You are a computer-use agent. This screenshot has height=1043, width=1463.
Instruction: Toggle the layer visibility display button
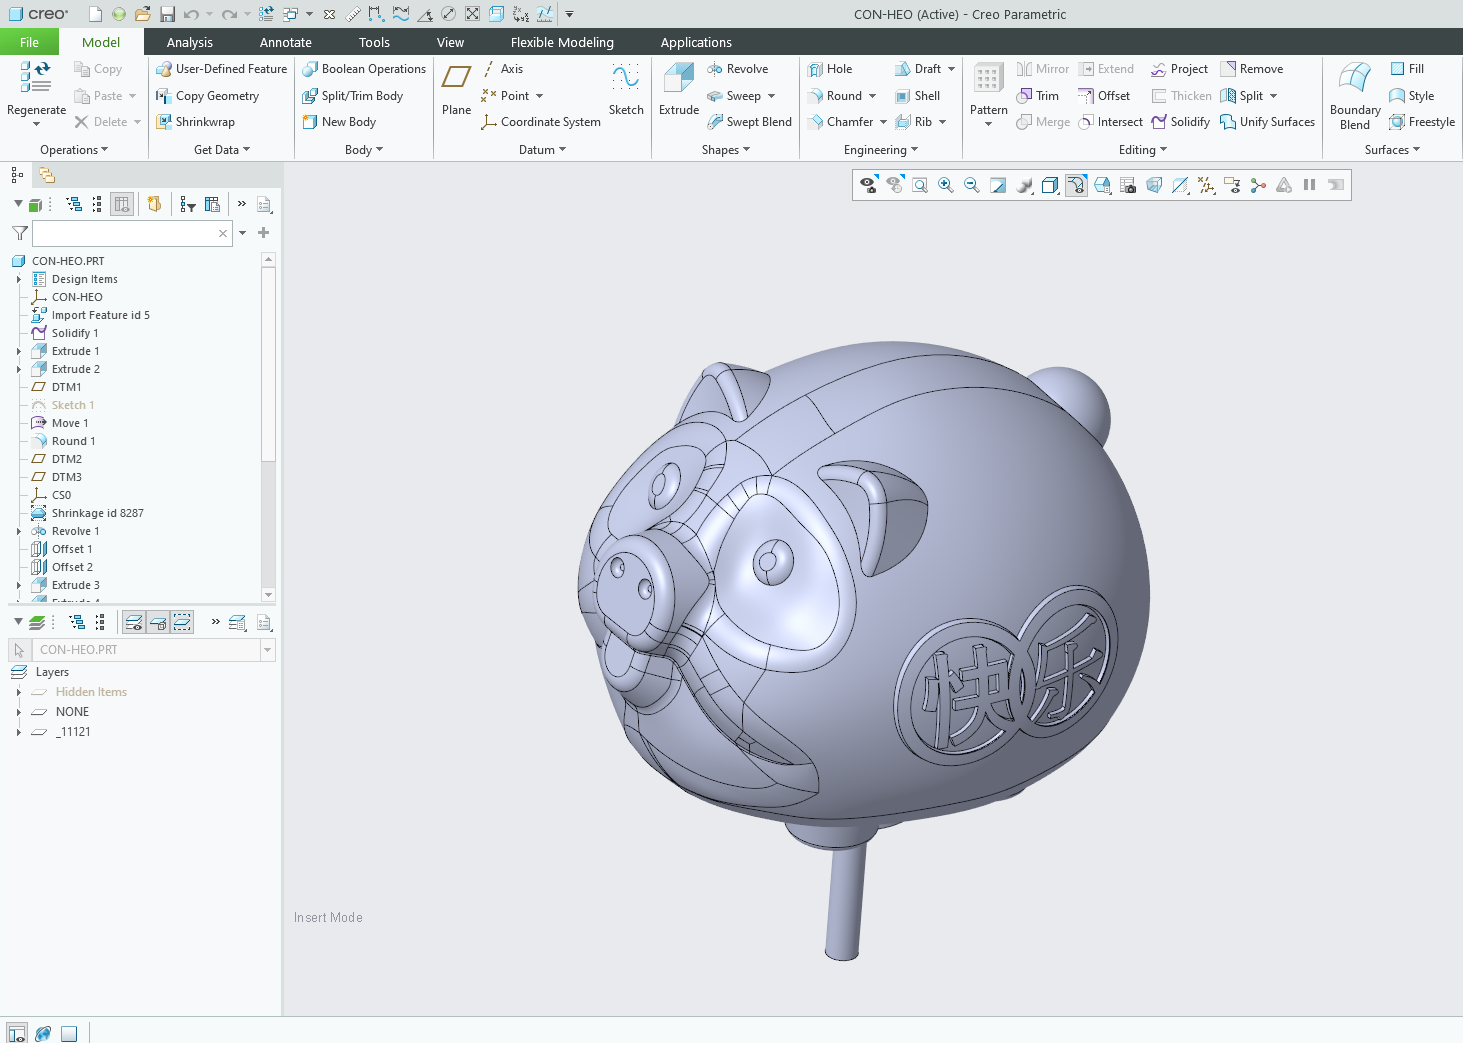coord(134,622)
